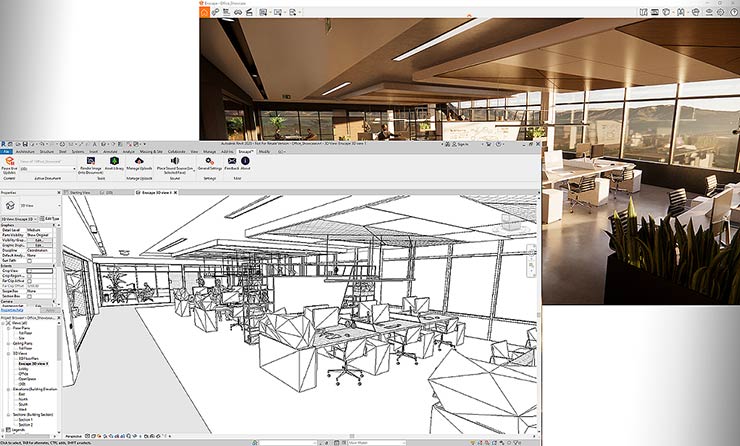
Task: Toggle the Crop Region Visible checkbox
Action: pyautogui.click(x=31, y=276)
